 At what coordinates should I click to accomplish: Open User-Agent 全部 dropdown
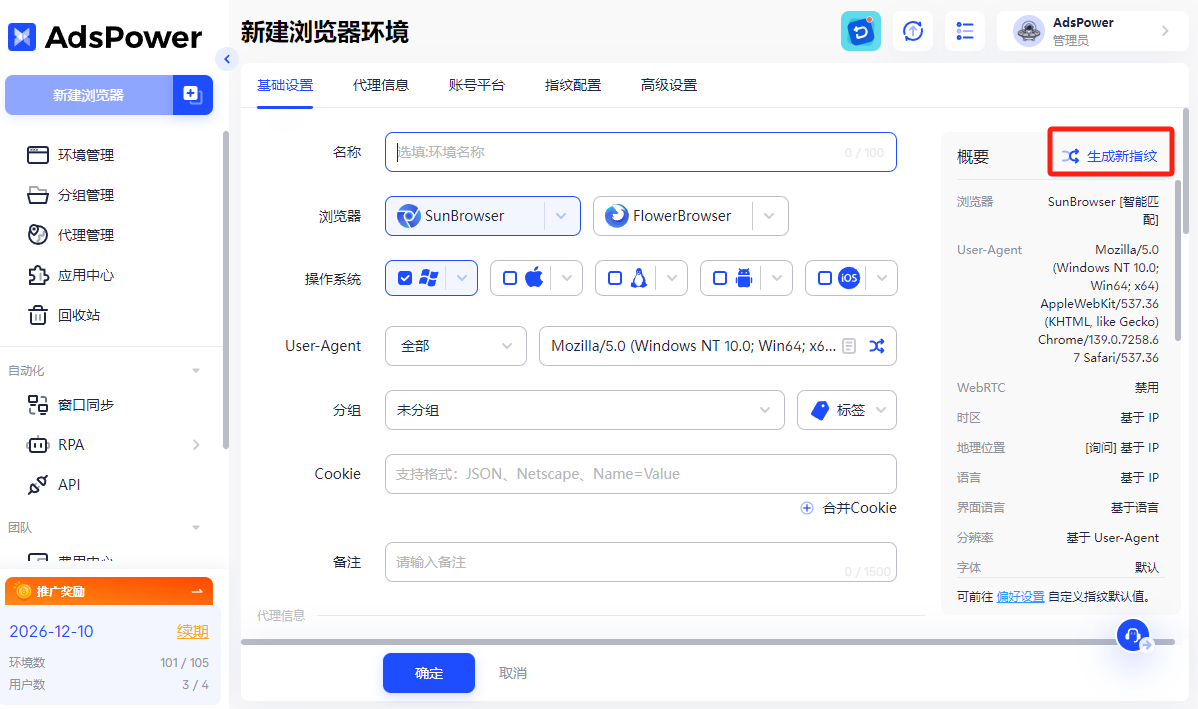coord(456,346)
